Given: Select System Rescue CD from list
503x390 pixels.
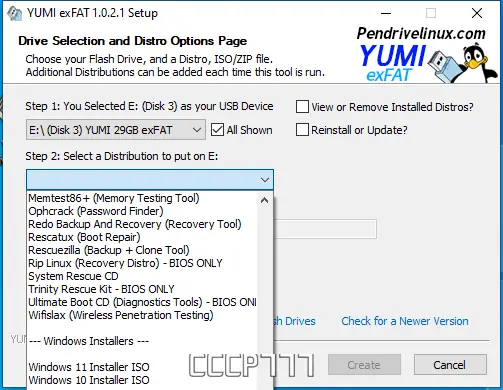Looking at the screenshot, I should (142, 276).
